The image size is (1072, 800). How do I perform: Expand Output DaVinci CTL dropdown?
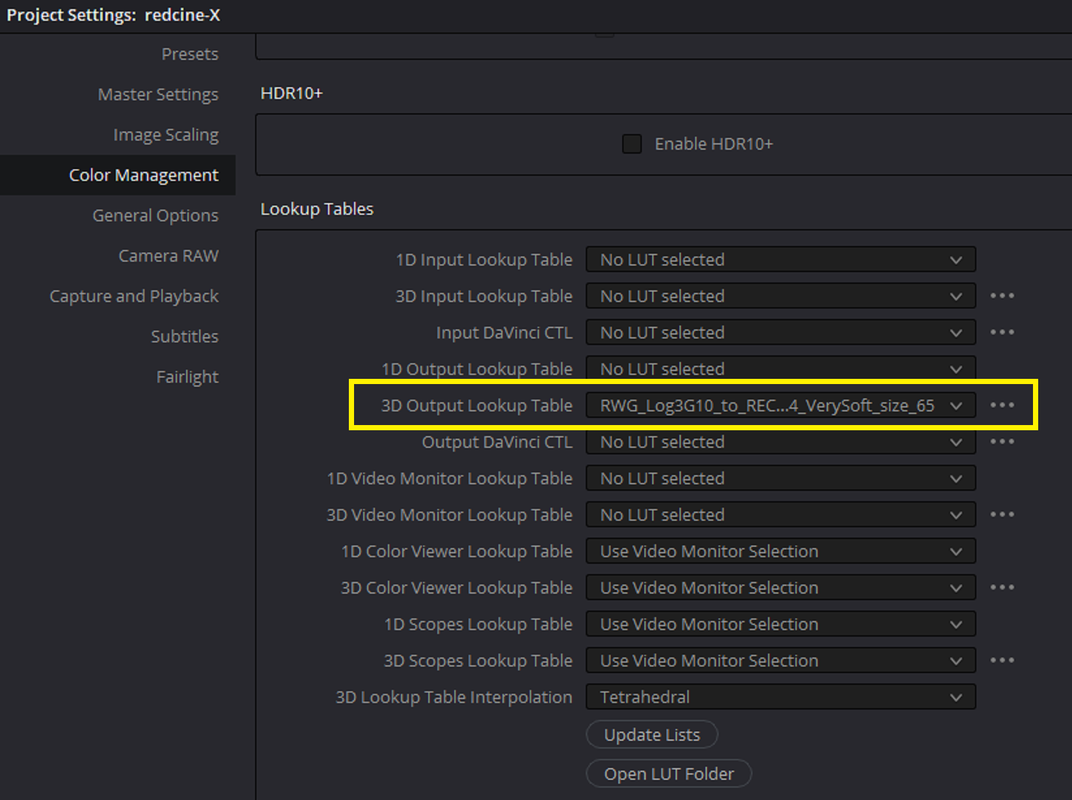(781, 442)
